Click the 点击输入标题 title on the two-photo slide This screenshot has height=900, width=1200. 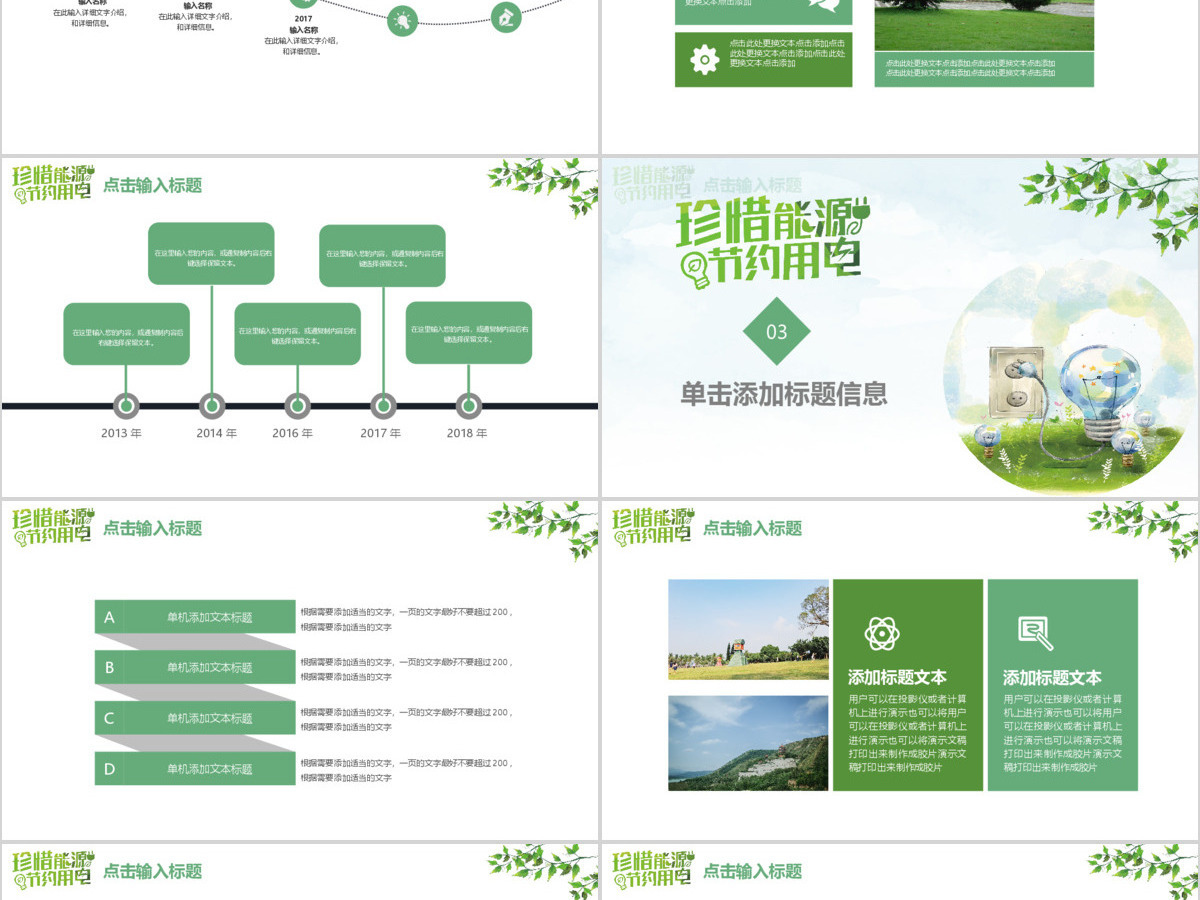(x=753, y=528)
